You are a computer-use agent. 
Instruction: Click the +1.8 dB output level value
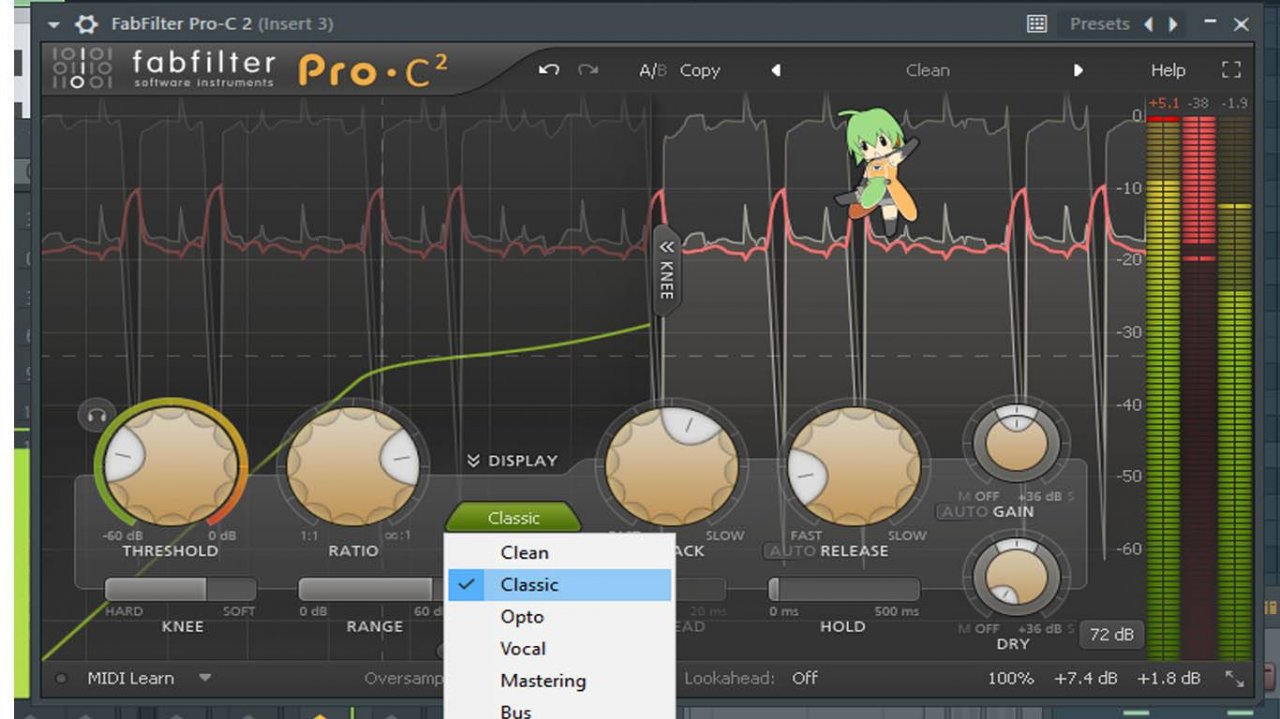click(x=1168, y=678)
